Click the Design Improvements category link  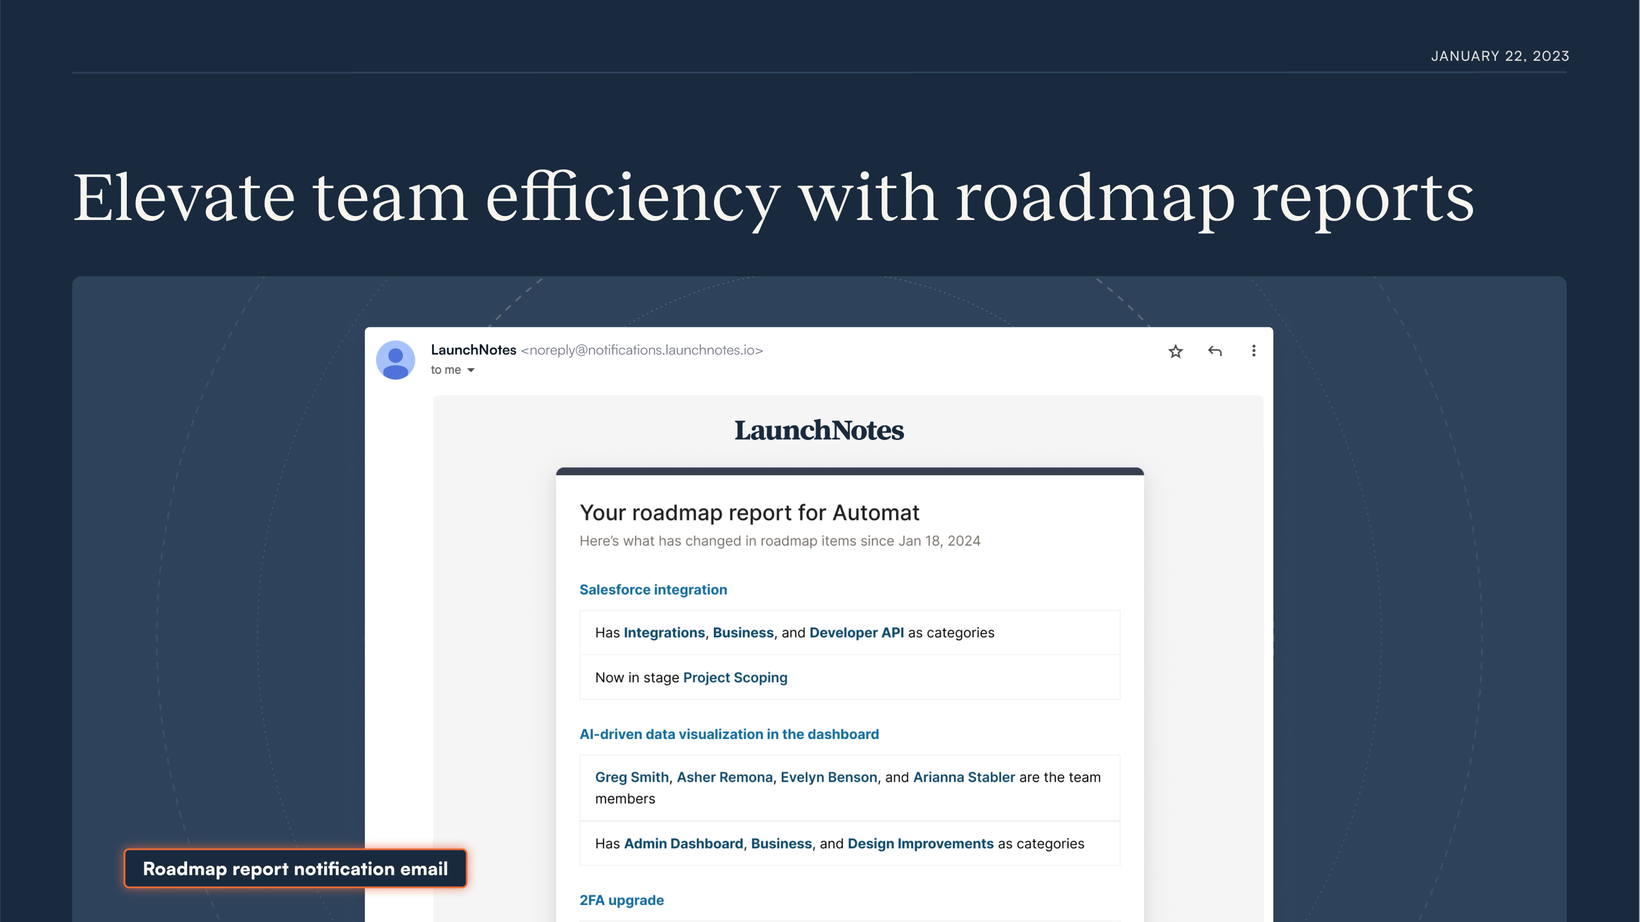pos(920,844)
